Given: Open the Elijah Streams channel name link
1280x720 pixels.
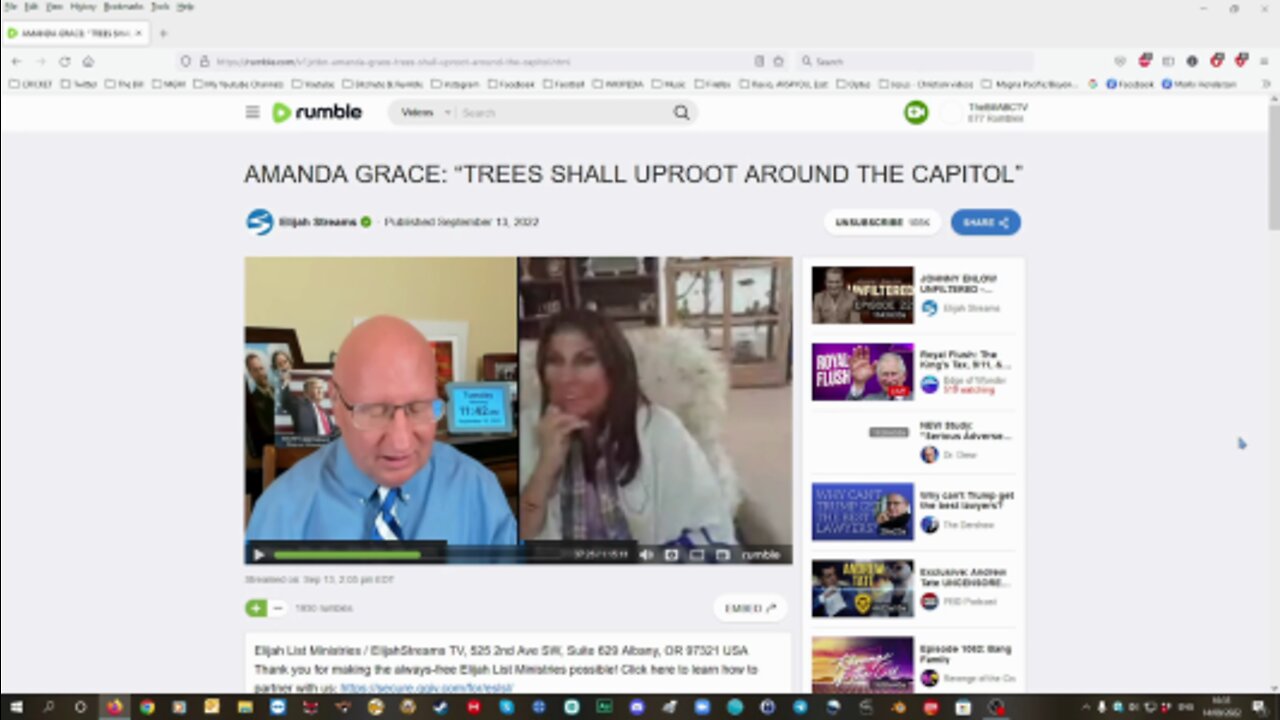Looking at the screenshot, I should [317, 222].
